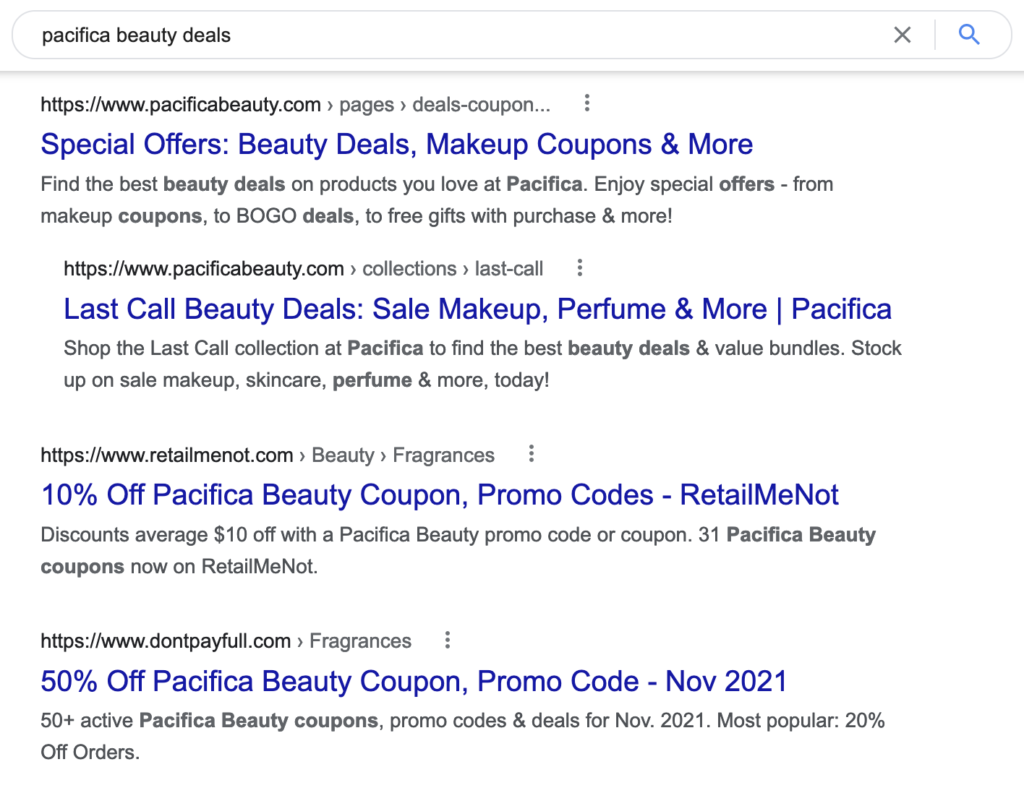The image size is (1024, 801).
Task: Click the snippet starting 'Shop the Last Call collection'
Action: (482, 364)
